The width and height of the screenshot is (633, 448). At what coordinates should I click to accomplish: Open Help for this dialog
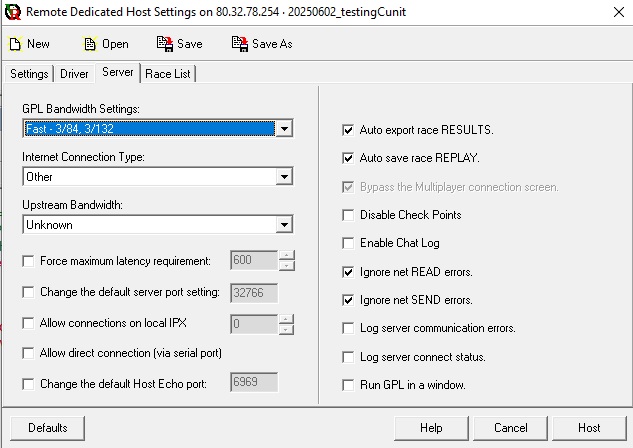[x=431, y=428]
